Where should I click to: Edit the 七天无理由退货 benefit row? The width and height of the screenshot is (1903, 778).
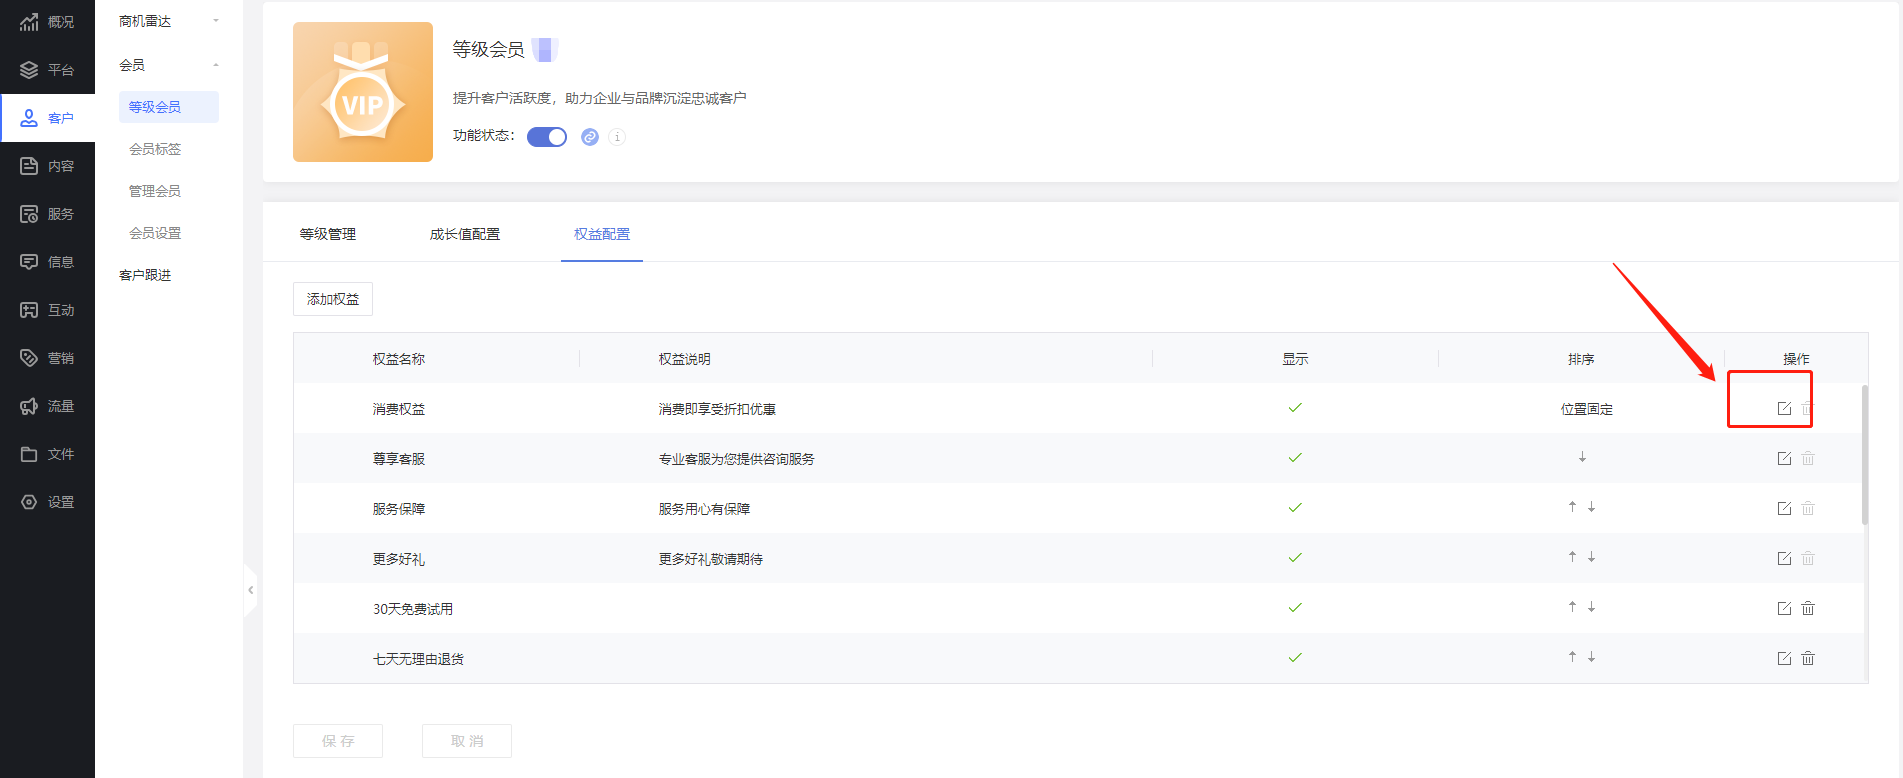(x=1784, y=658)
